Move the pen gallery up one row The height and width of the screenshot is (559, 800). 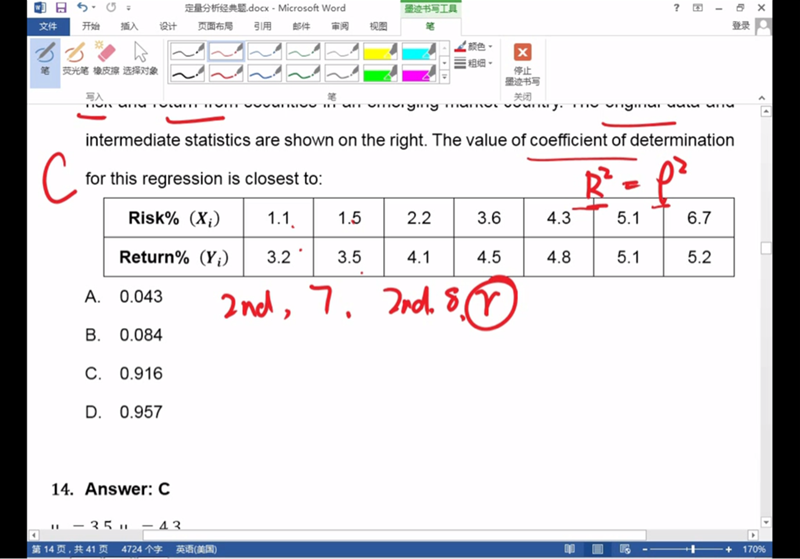tap(444, 48)
